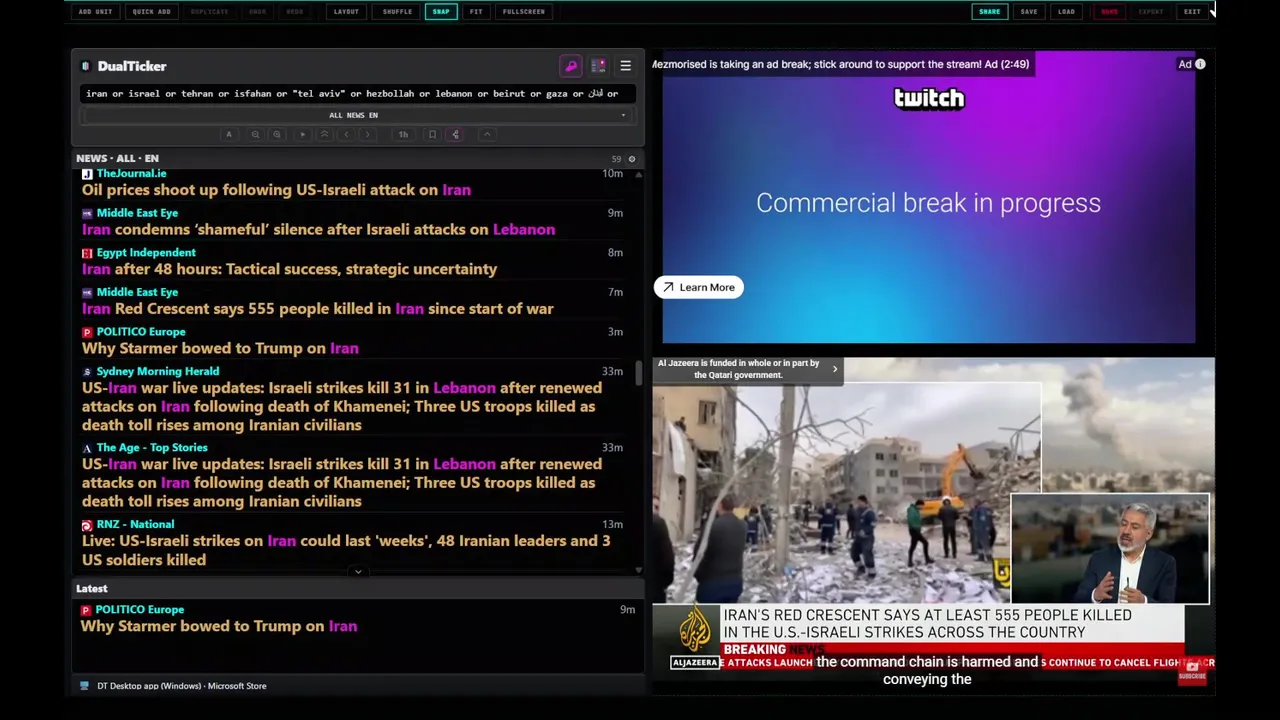Click the SHARE button at top right

(989, 12)
